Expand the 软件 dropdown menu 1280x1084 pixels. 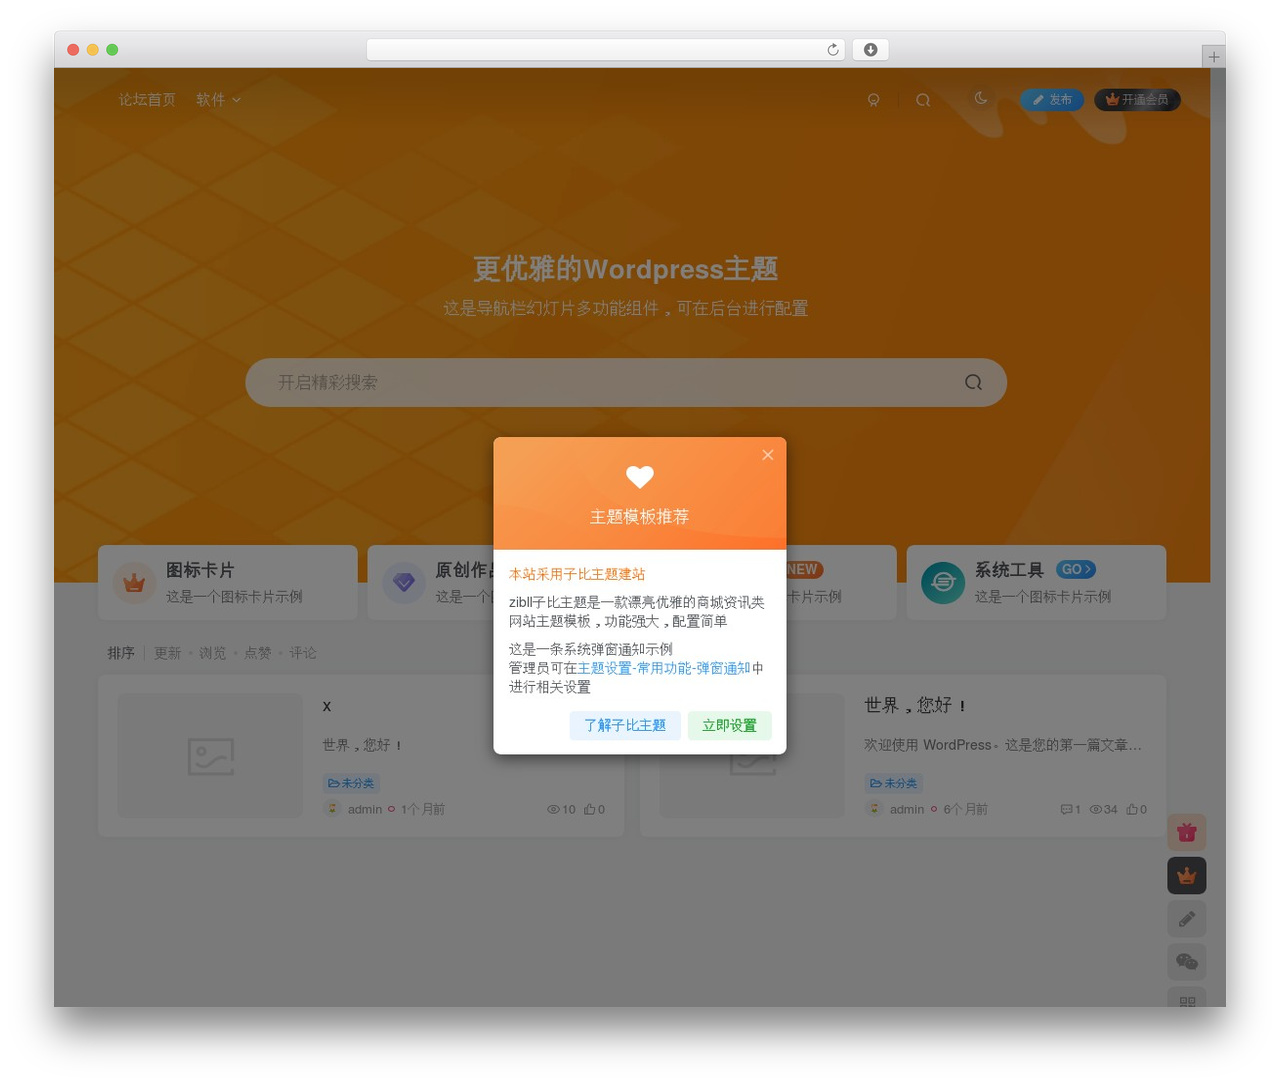click(x=218, y=99)
